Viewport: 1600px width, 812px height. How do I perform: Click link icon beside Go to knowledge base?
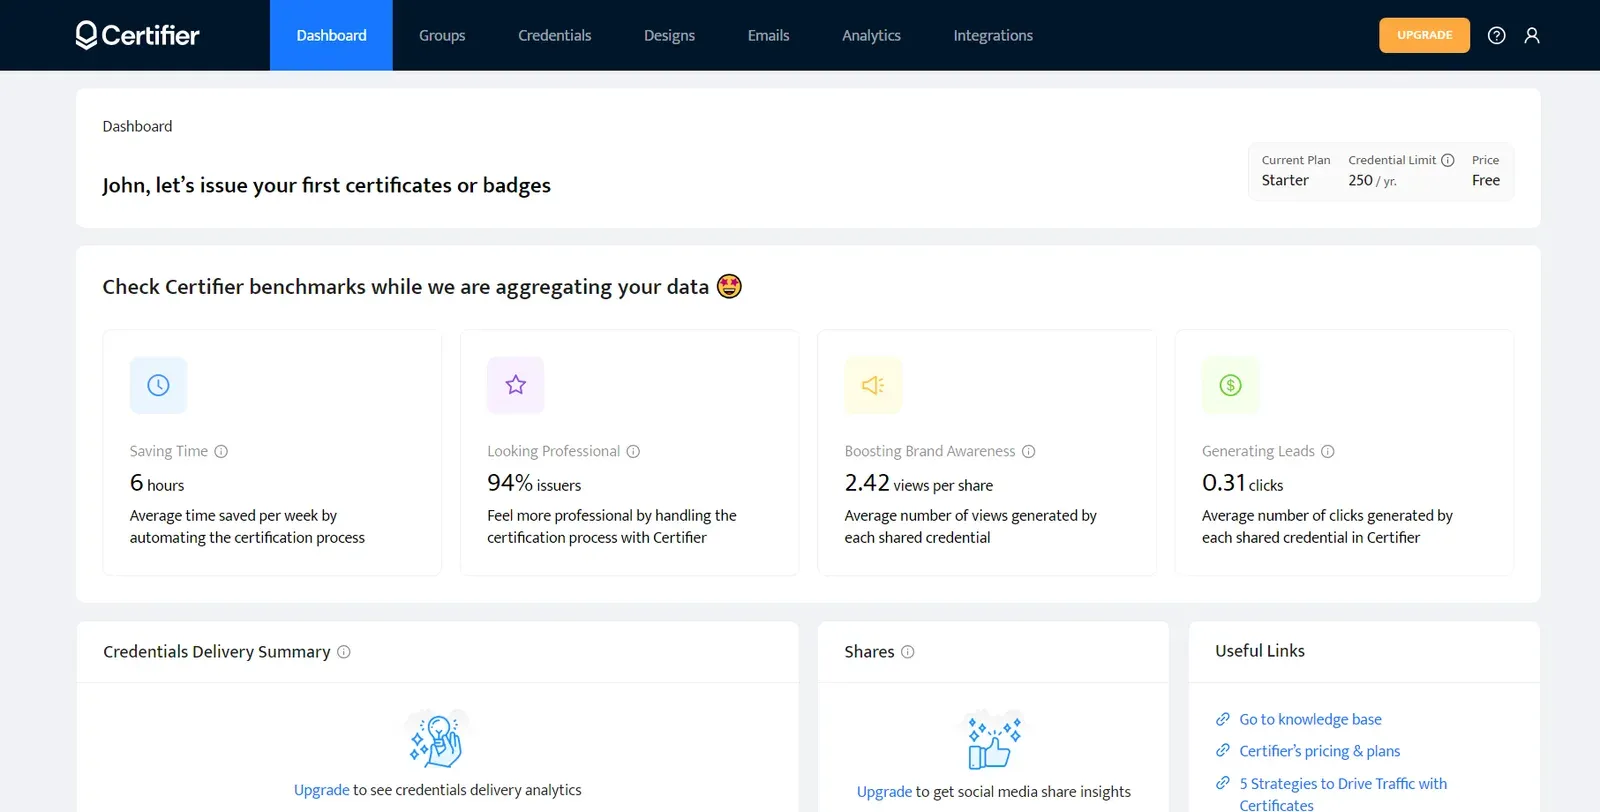tap(1222, 719)
